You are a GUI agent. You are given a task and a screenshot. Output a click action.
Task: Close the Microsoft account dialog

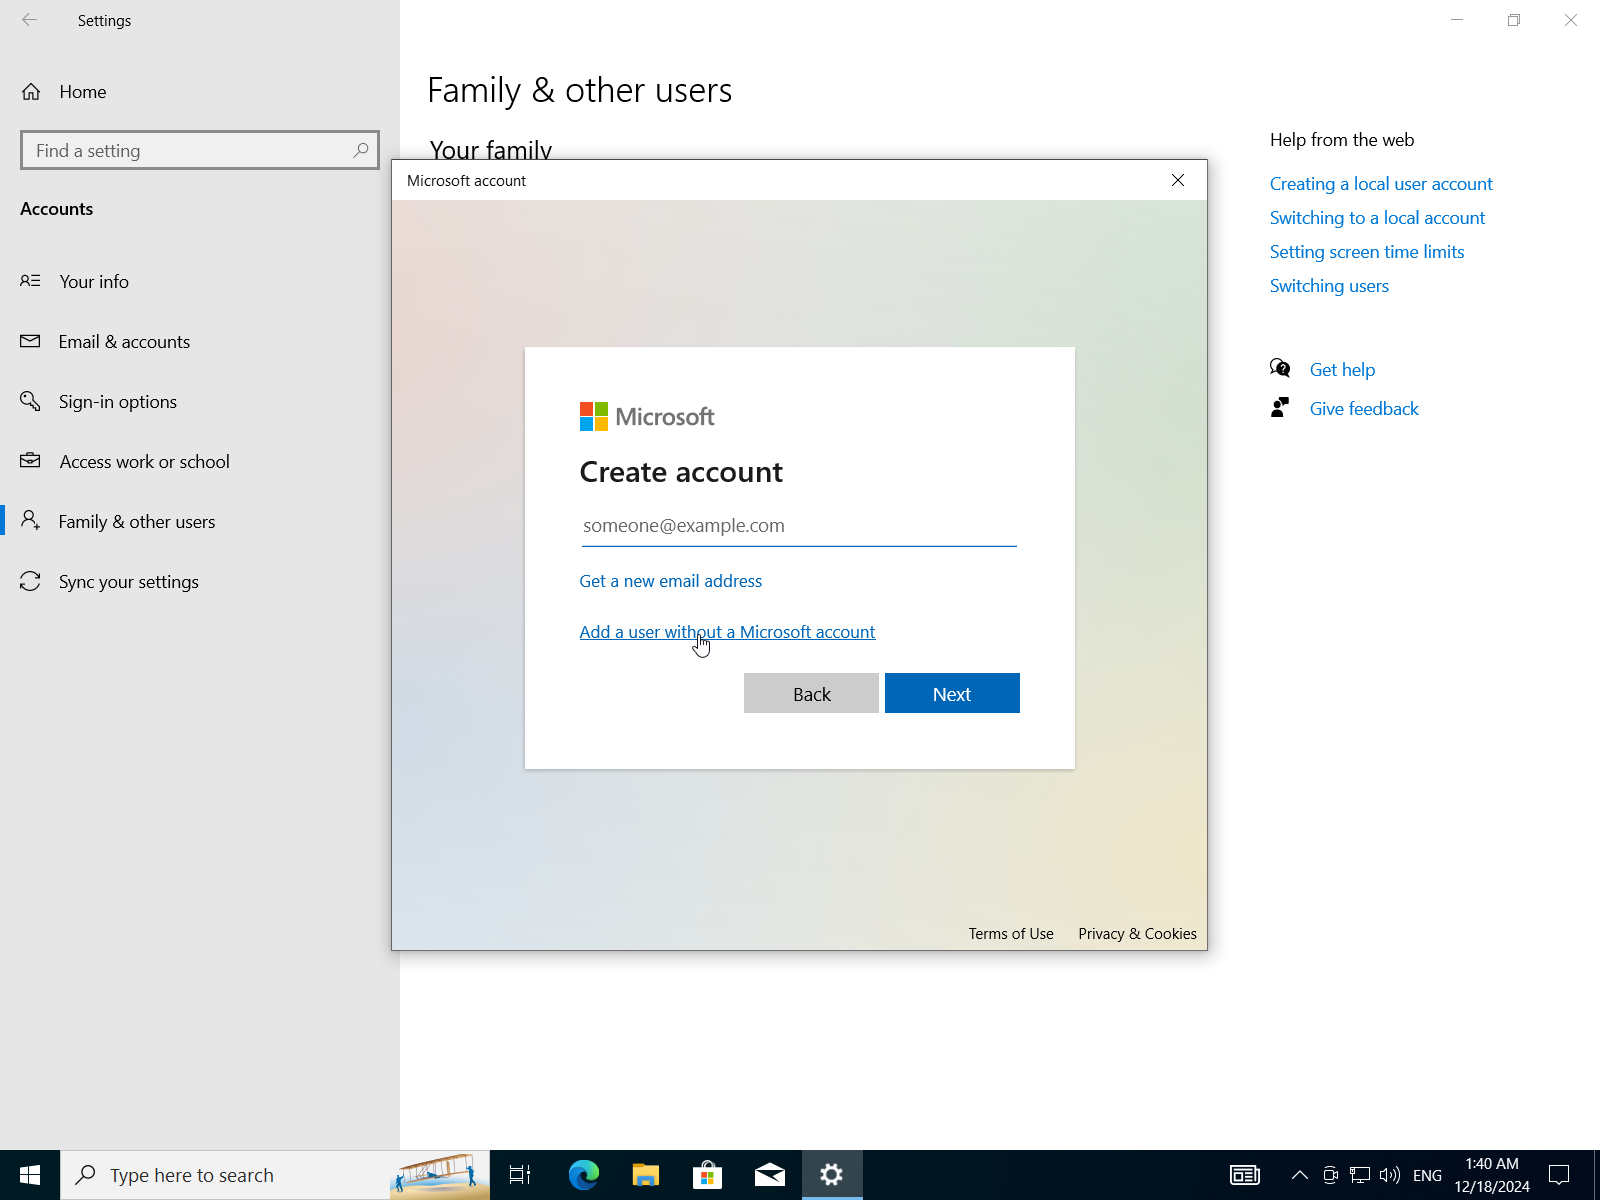click(x=1178, y=180)
